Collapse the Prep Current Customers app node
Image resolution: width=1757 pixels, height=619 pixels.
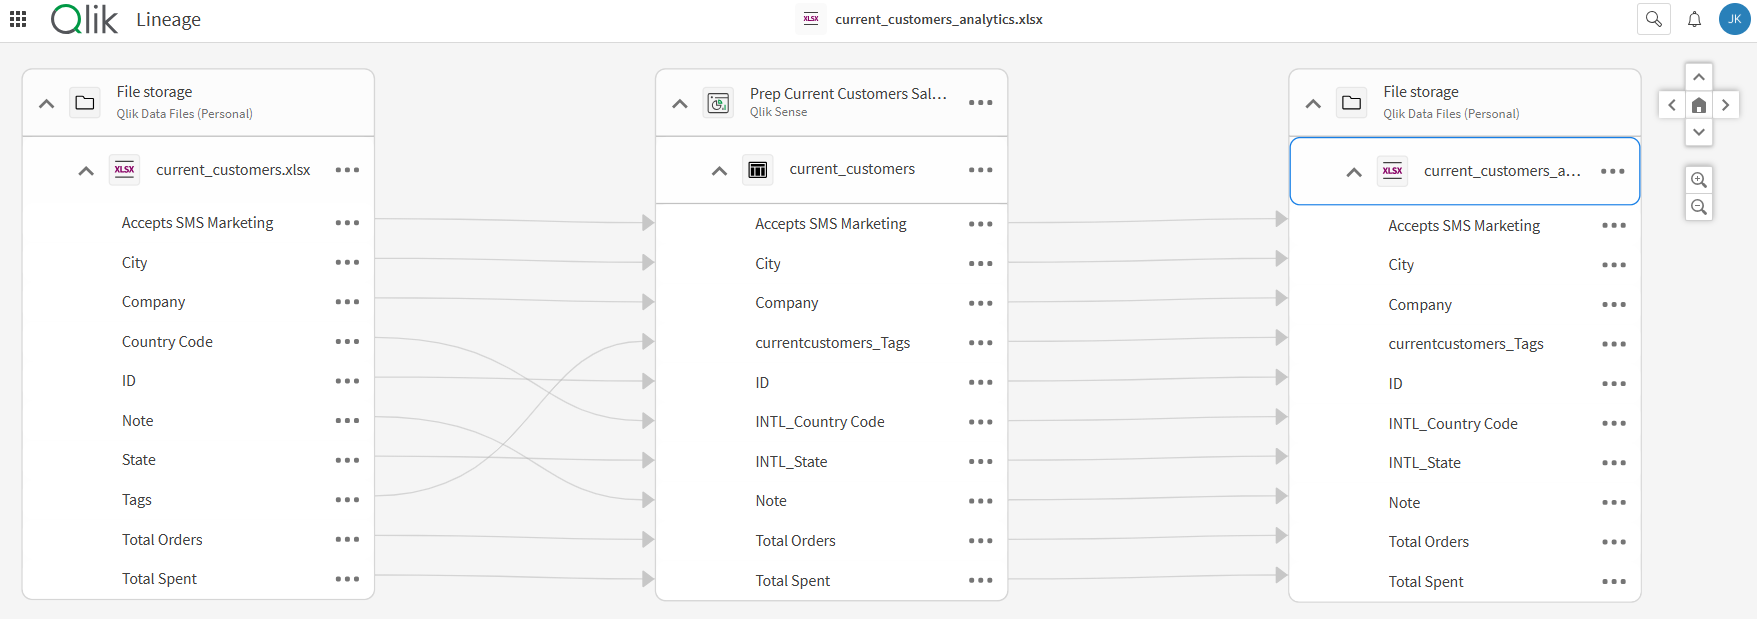tap(680, 103)
